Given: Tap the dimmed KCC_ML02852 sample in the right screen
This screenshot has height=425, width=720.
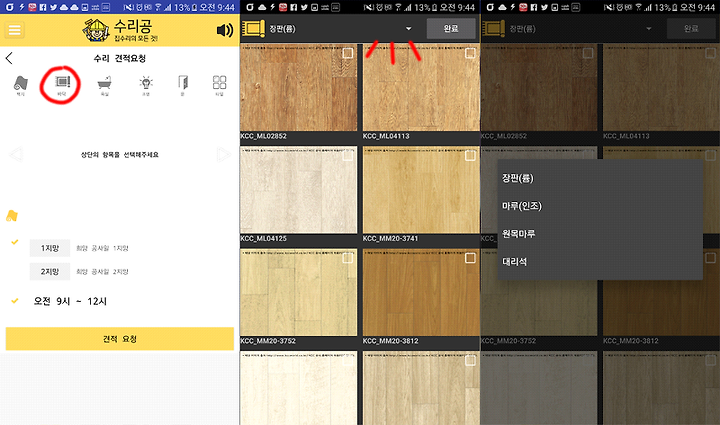Looking at the screenshot, I should (x=539, y=87).
